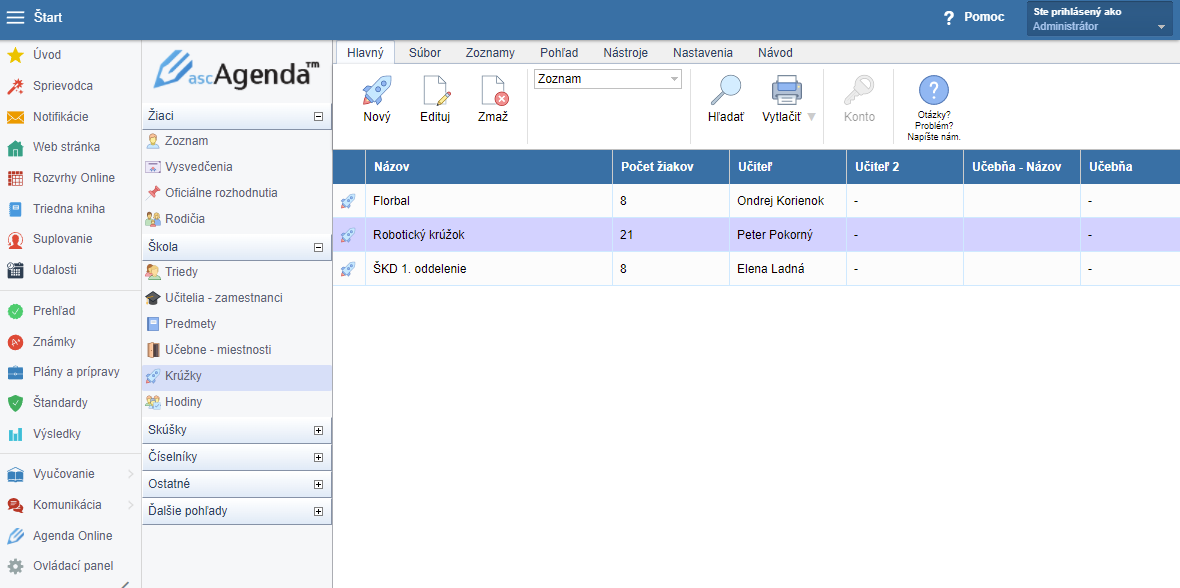Image resolution: width=1180 pixels, height=588 pixels.
Task: Open the Vytlačiť dropdown arrow
Action: [811, 117]
